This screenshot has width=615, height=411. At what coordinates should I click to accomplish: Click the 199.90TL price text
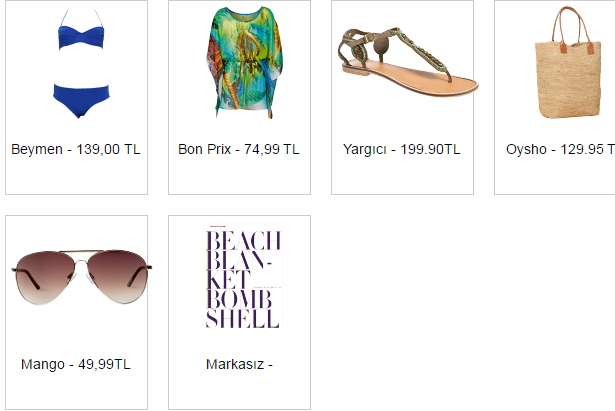coord(430,149)
